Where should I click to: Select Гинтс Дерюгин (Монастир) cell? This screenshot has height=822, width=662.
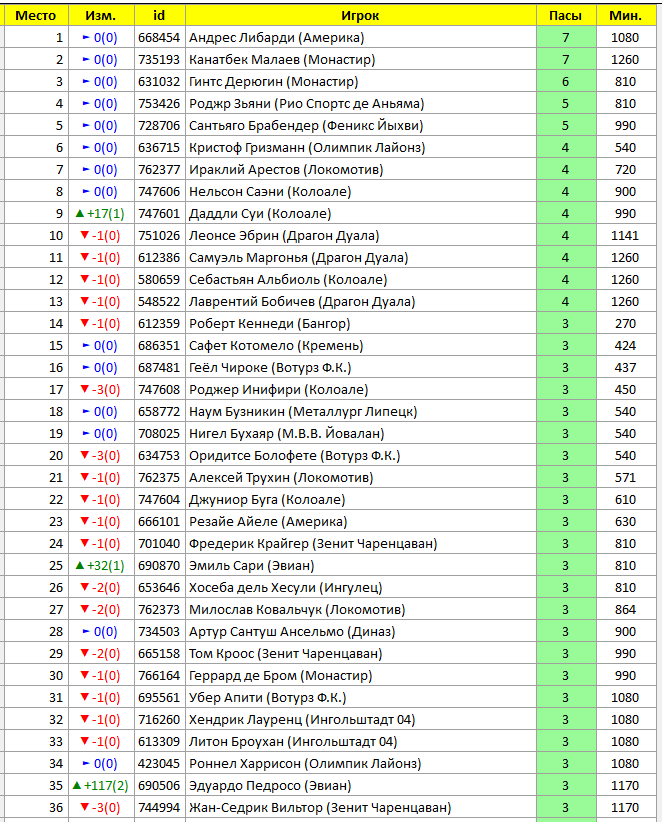click(361, 82)
